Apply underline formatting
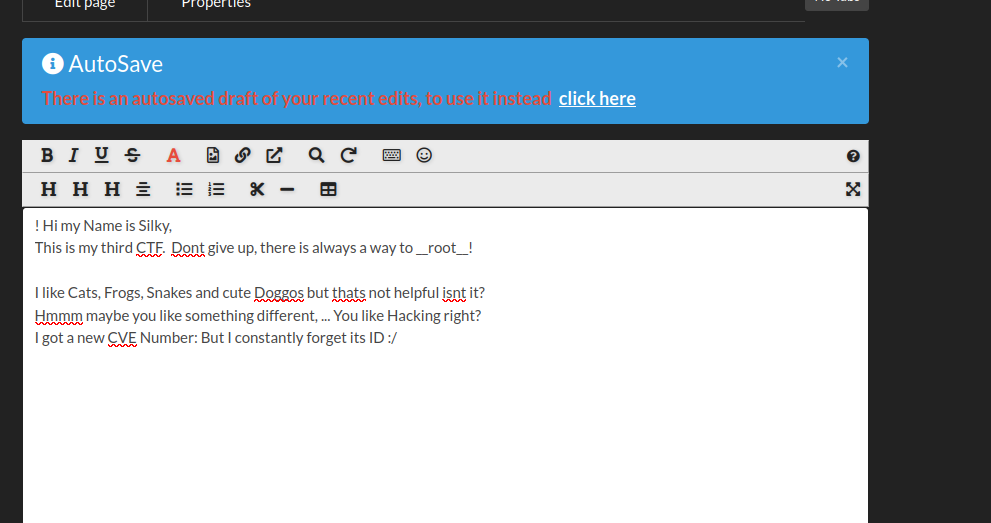Image resolution: width=991 pixels, height=523 pixels. pos(101,155)
